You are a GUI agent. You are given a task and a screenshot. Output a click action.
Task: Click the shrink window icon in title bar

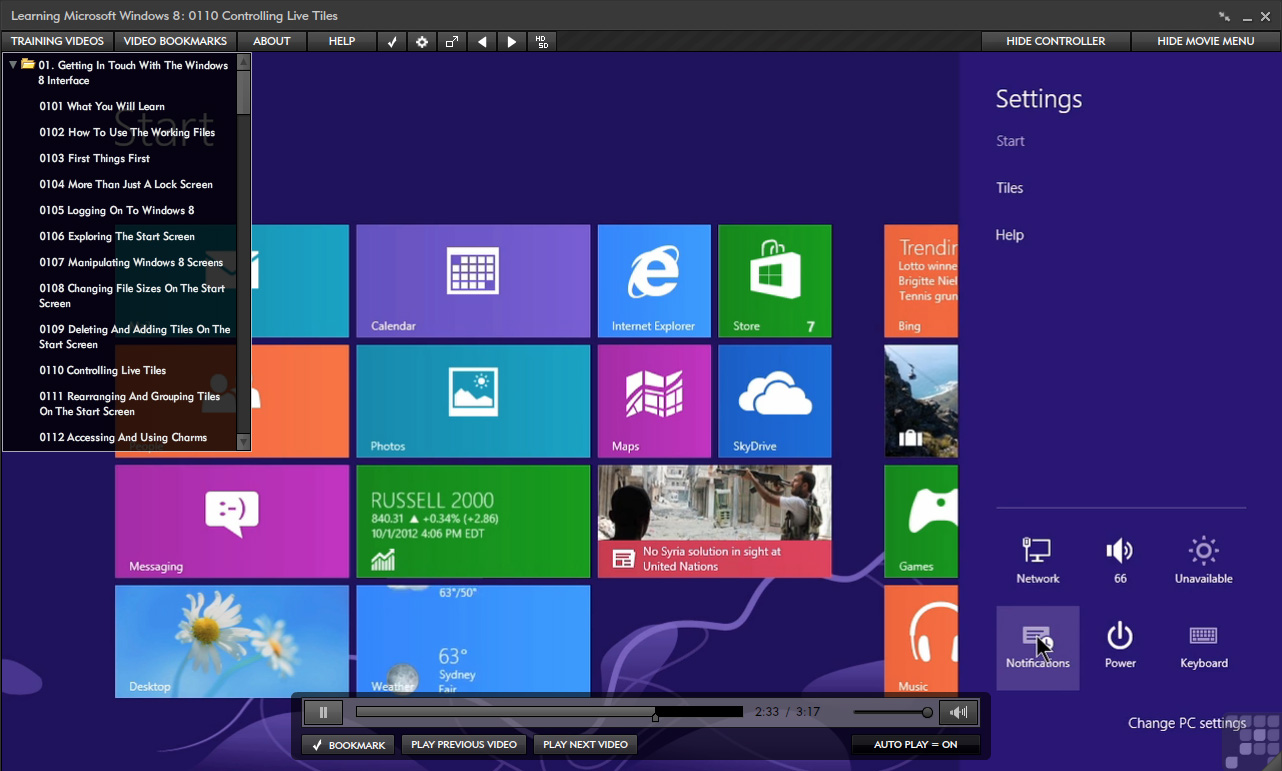pyautogui.click(x=1225, y=15)
